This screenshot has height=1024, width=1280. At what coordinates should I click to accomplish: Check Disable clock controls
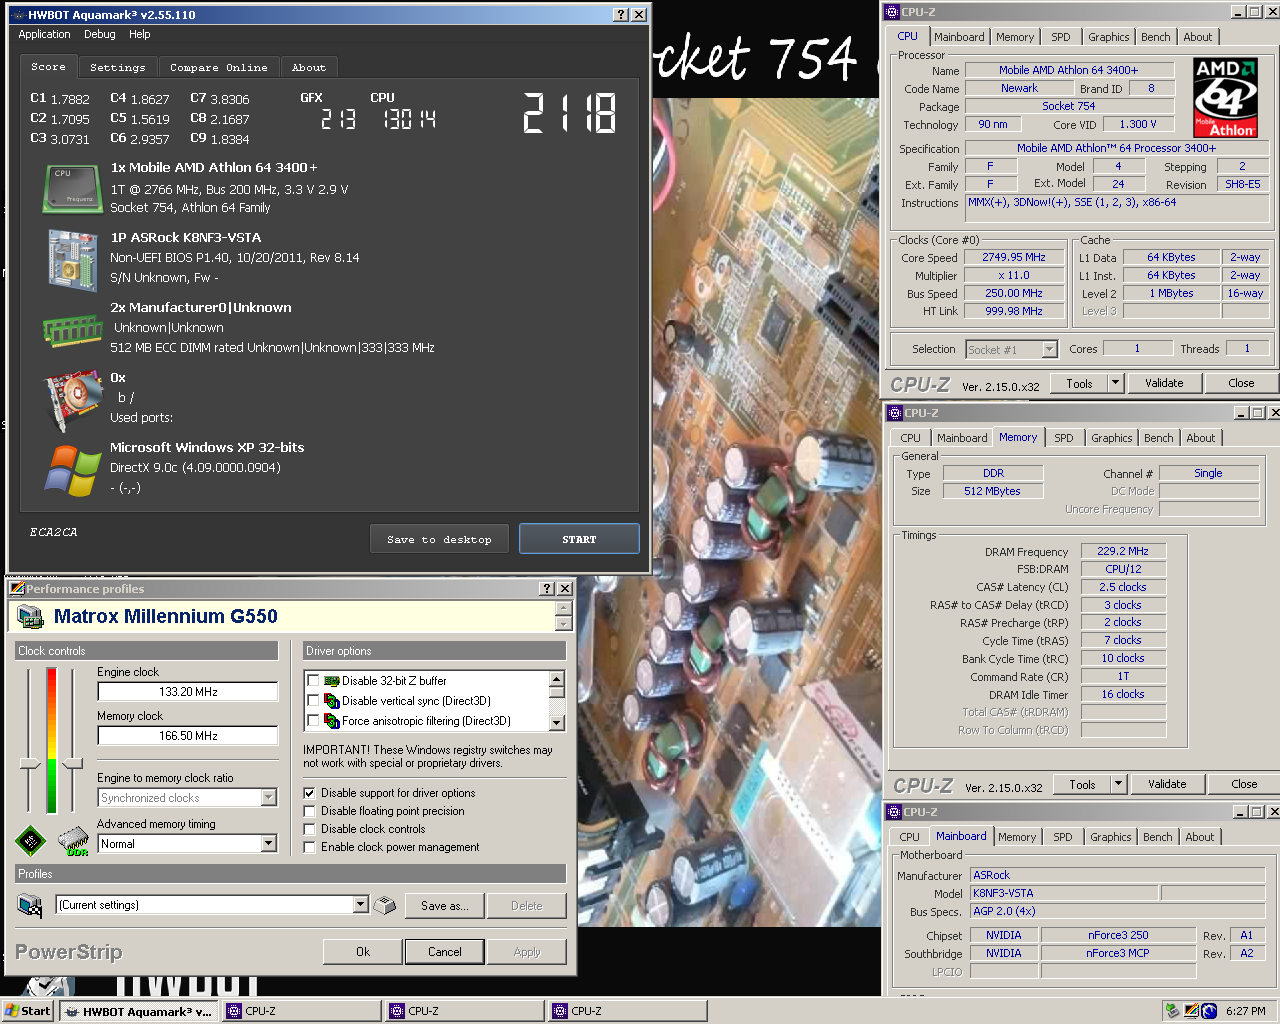(310, 829)
